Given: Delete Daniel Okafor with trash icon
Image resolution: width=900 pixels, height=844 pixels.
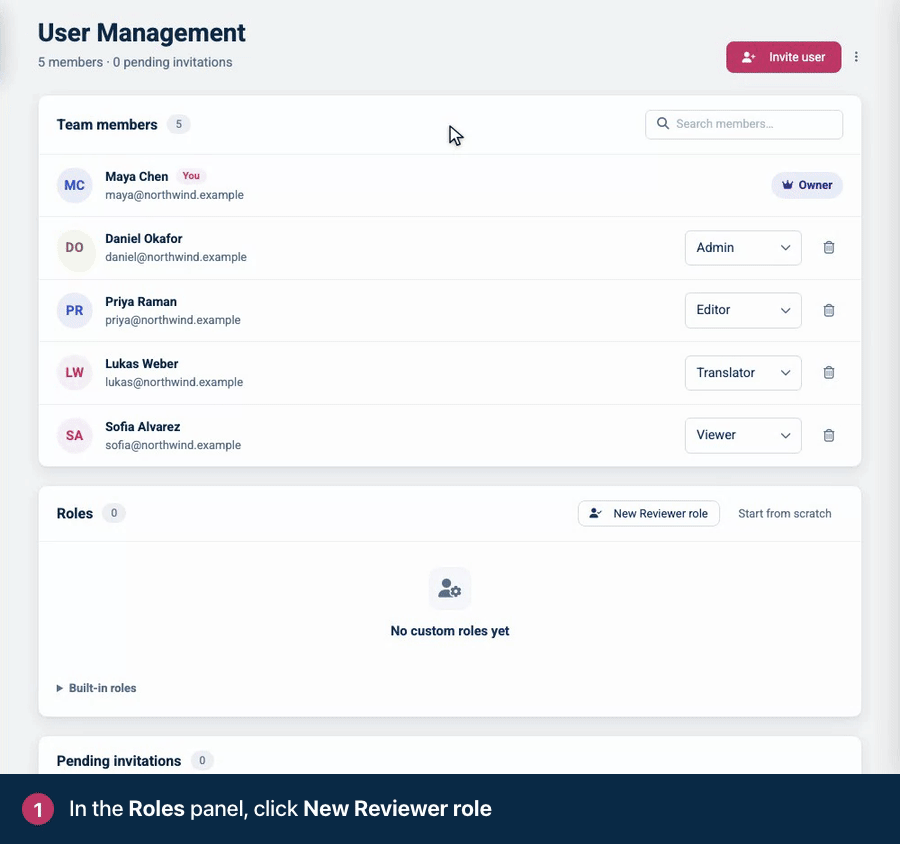Looking at the screenshot, I should point(829,247).
